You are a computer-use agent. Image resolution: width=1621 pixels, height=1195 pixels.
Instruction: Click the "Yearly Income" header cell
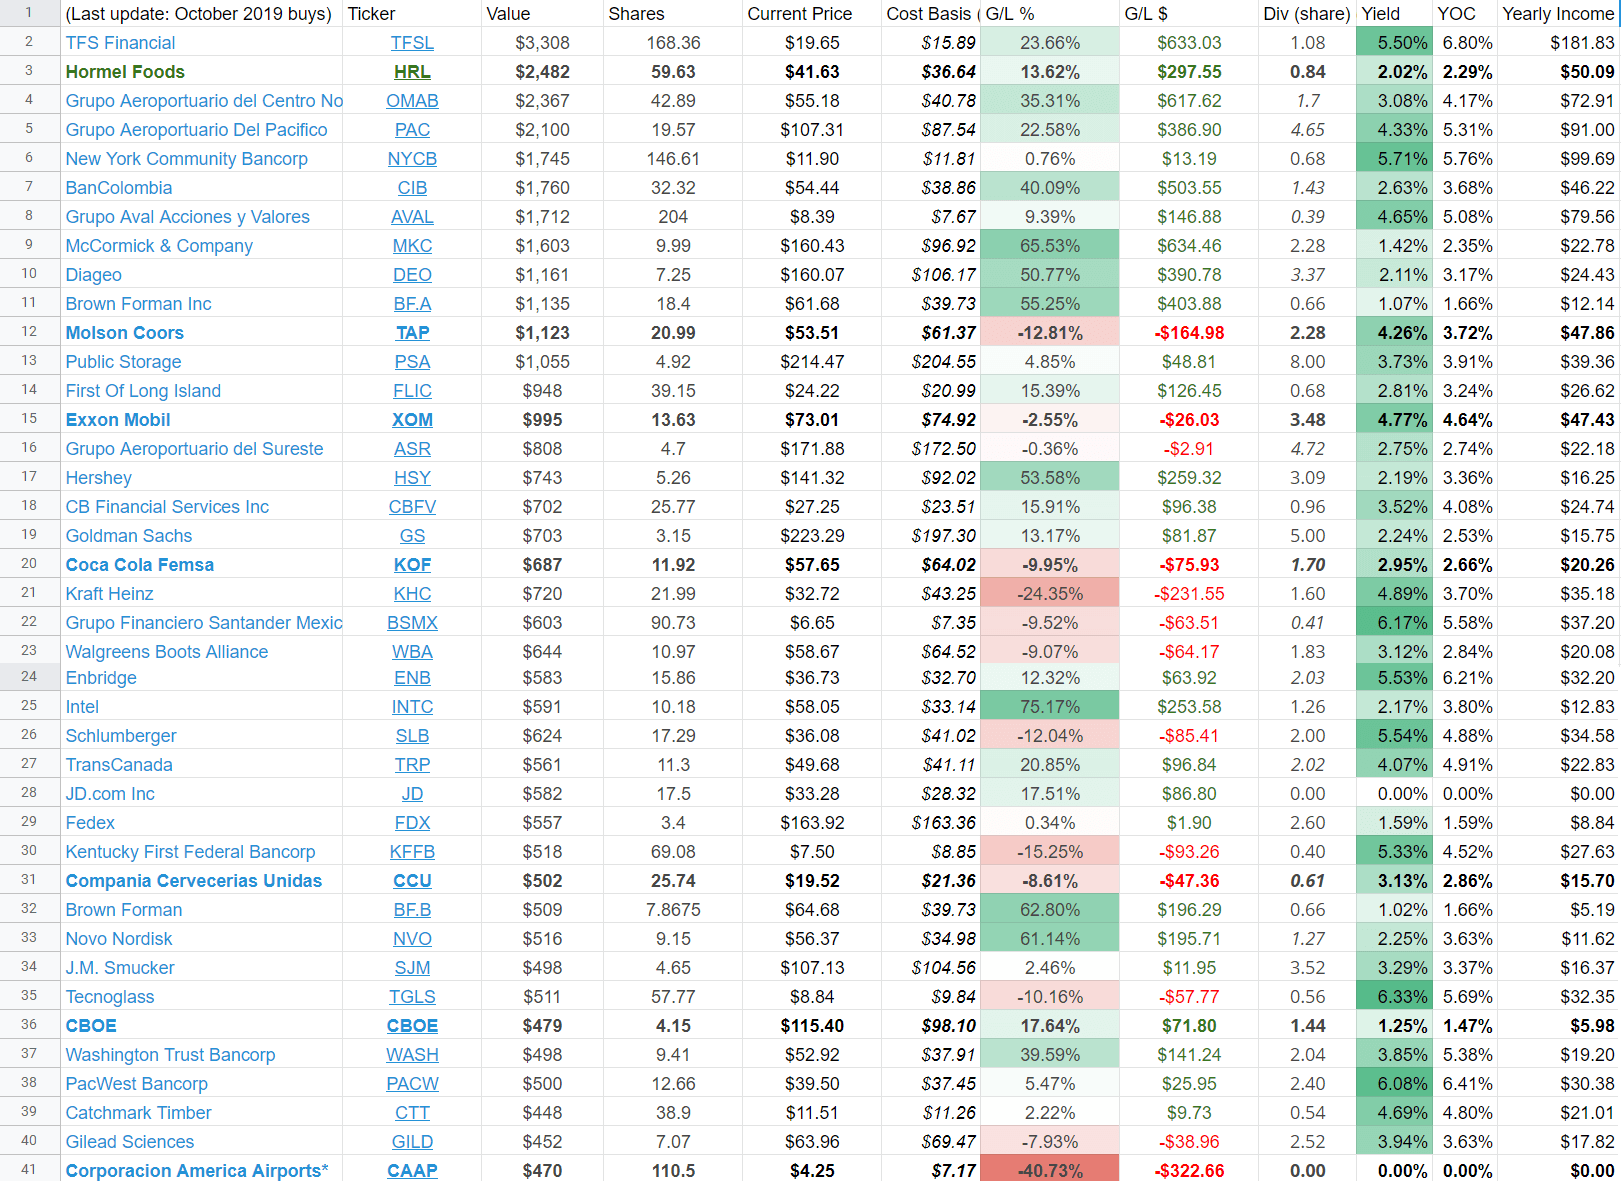(1558, 14)
